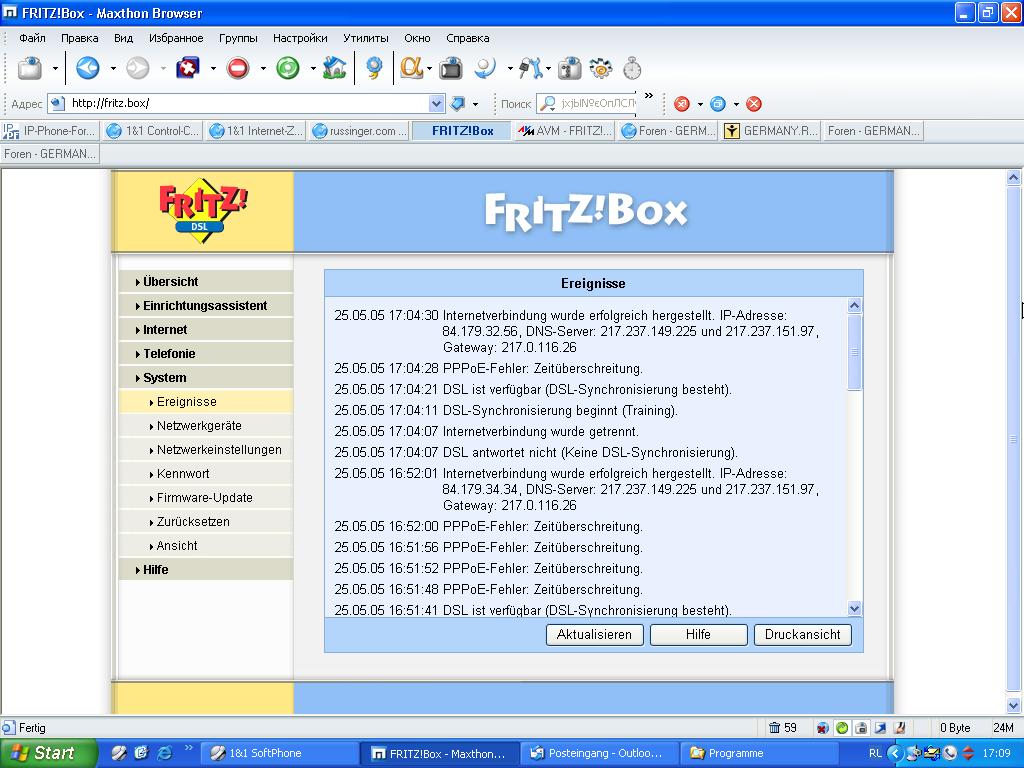Click the Druckansicht button

tap(803, 635)
